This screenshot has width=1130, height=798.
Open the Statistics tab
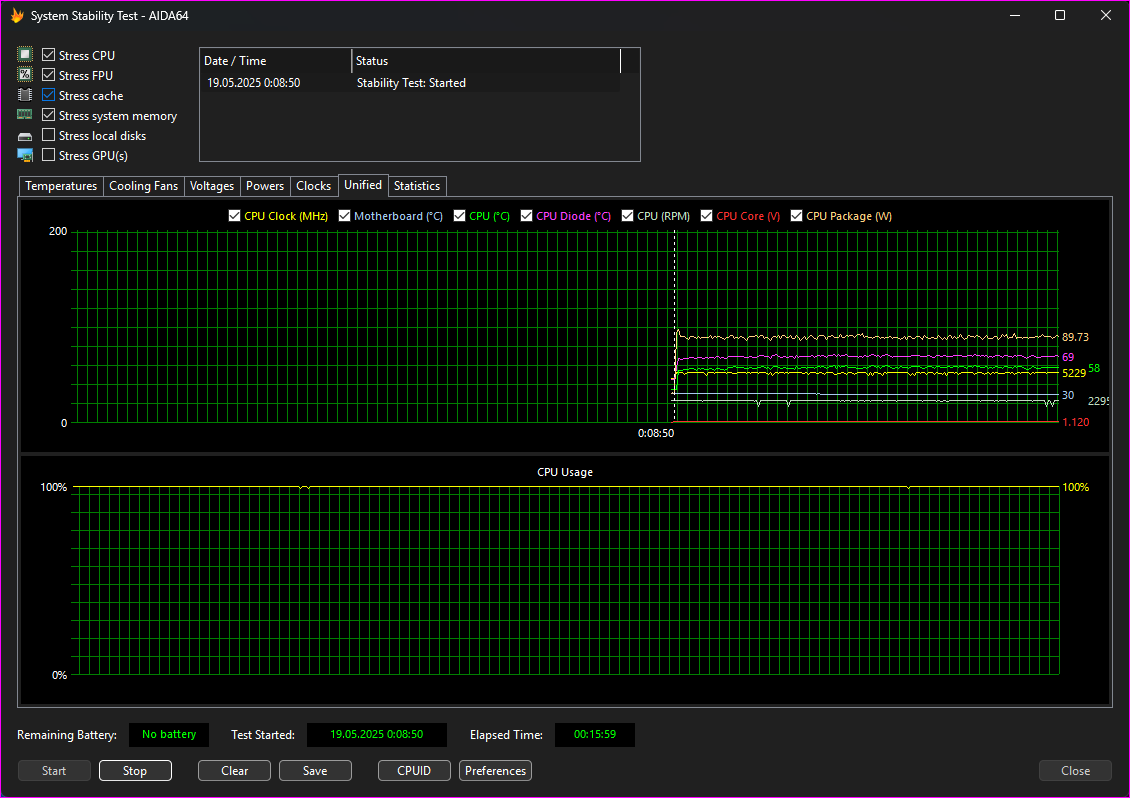[x=417, y=186]
